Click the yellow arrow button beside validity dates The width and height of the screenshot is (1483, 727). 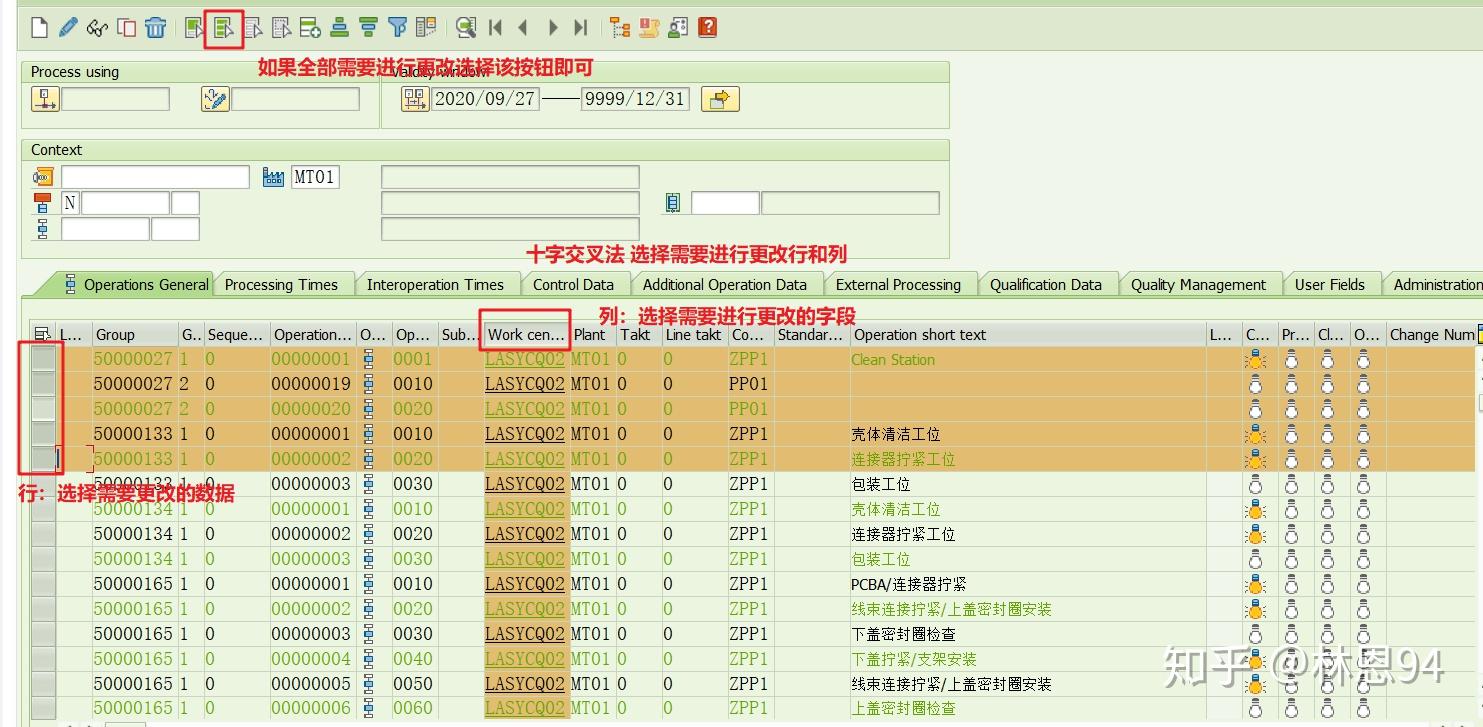click(x=719, y=98)
